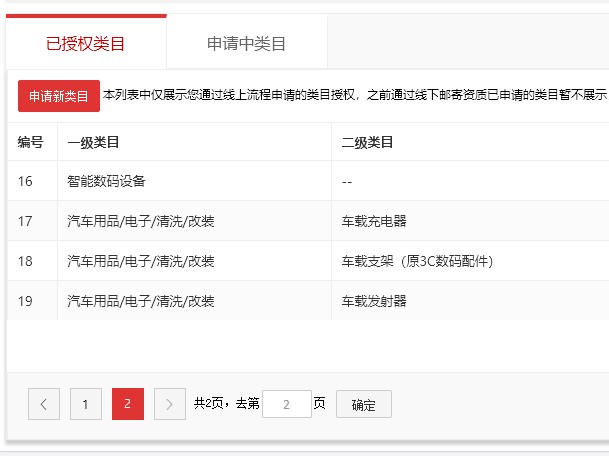Image resolution: width=609 pixels, height=456 pixels.
Task: Go to the next page arrow
Action: click(170, 404)
